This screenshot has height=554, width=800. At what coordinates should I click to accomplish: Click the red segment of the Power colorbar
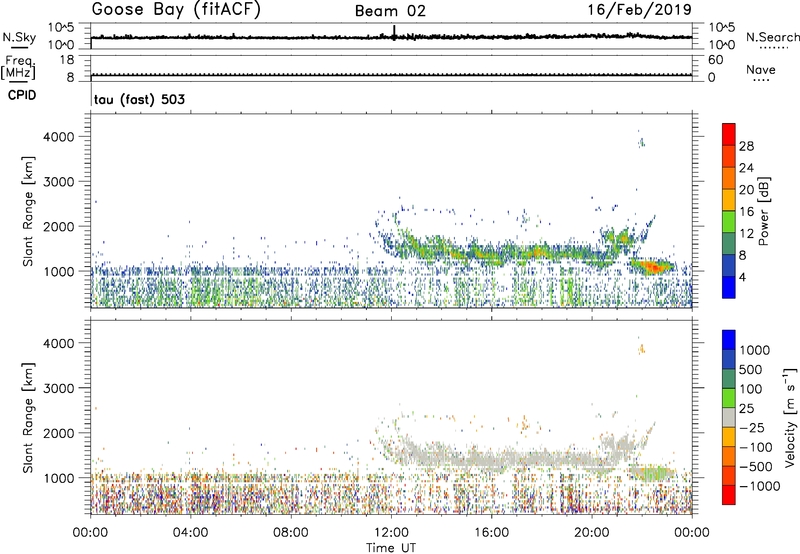[729, 134]
